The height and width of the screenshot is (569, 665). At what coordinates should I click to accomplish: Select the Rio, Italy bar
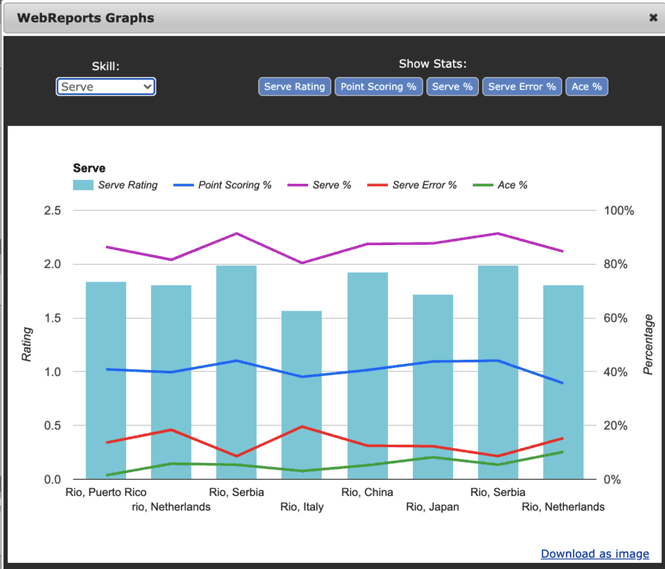(301, 395)
